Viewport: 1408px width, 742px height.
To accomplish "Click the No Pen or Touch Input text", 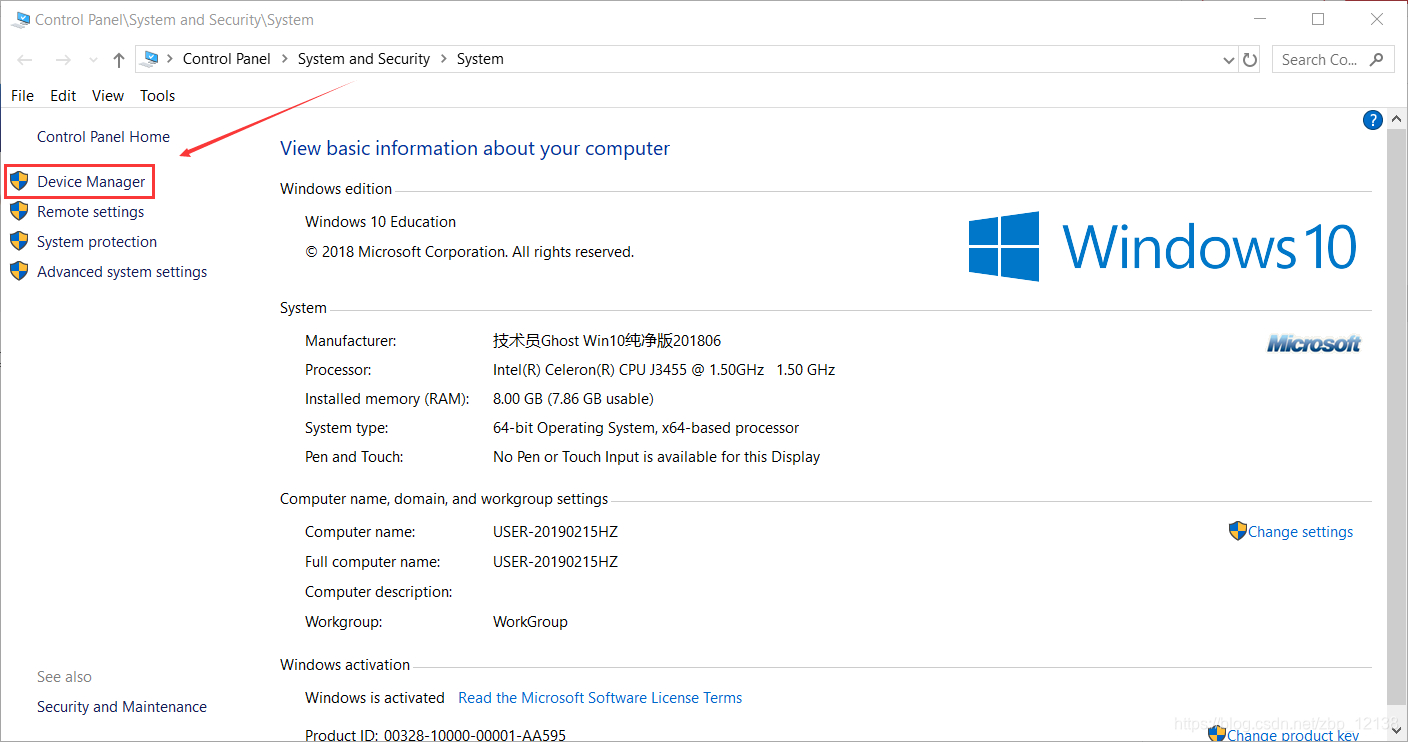I will [656, 457].
